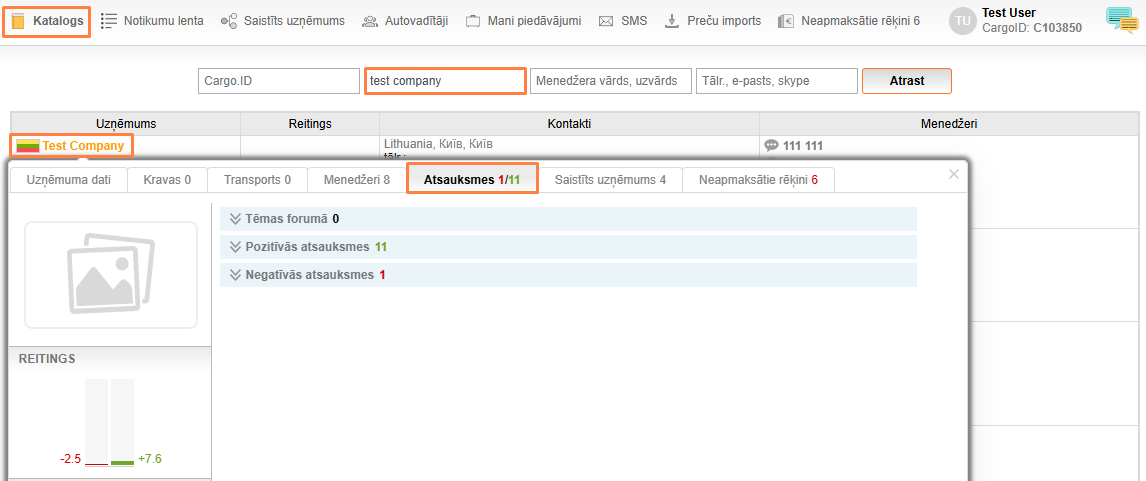1146x481 pixels.
Task: Open Neapmaksātie rēķini 6 in top menu
Action: pyautogui.click(x=849, y=21)
